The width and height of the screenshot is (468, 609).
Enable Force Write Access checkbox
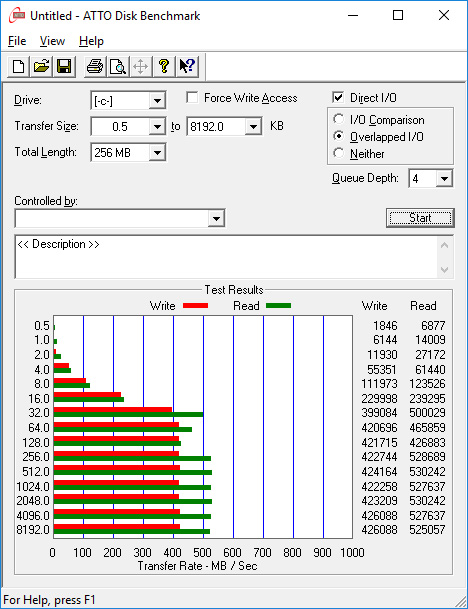(x=192, y=97)
